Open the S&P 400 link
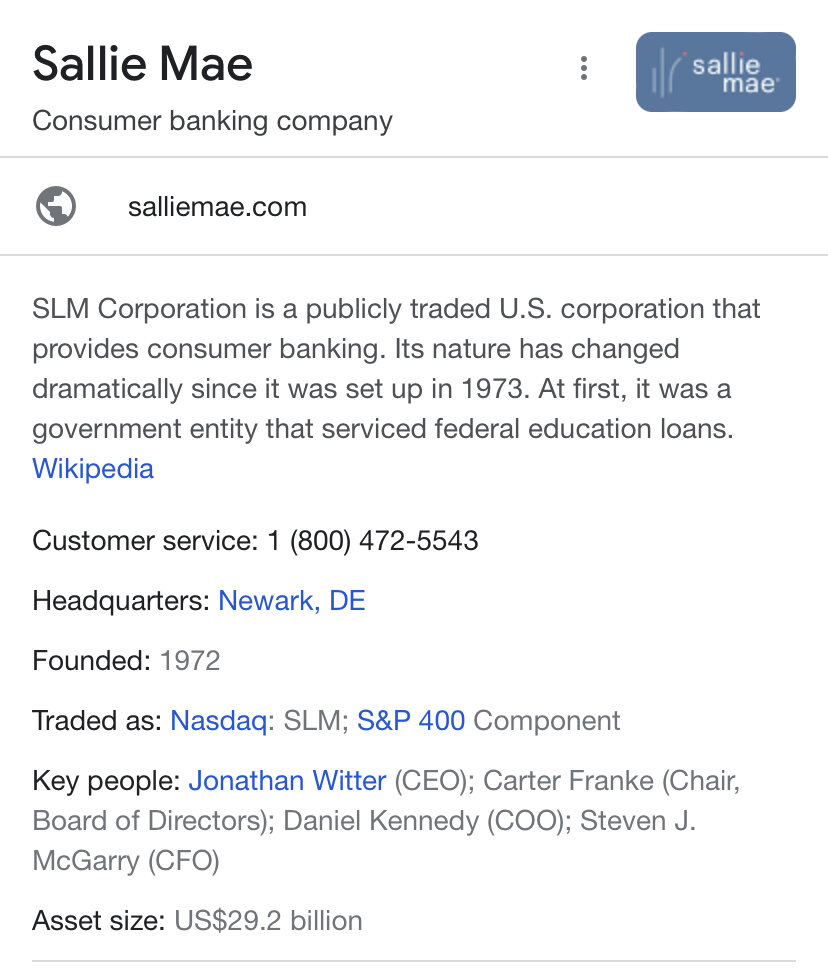 [x=410, y=720]
